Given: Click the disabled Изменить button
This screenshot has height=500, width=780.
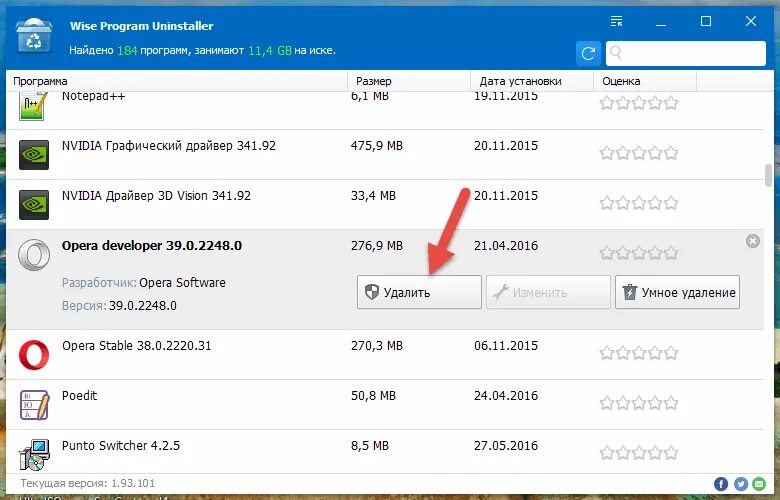Looking at the screenshot, I should coord(548,292).
